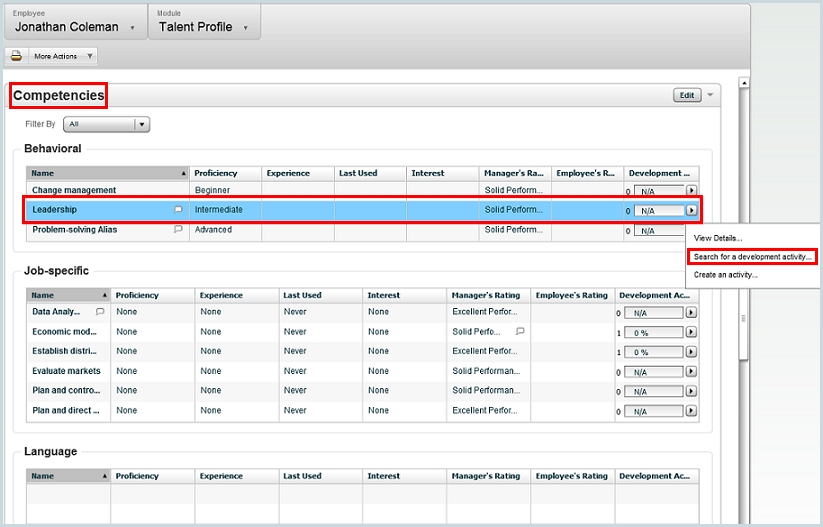Click the 0 % progress bar for Economic mod...

tap(654, 332)
